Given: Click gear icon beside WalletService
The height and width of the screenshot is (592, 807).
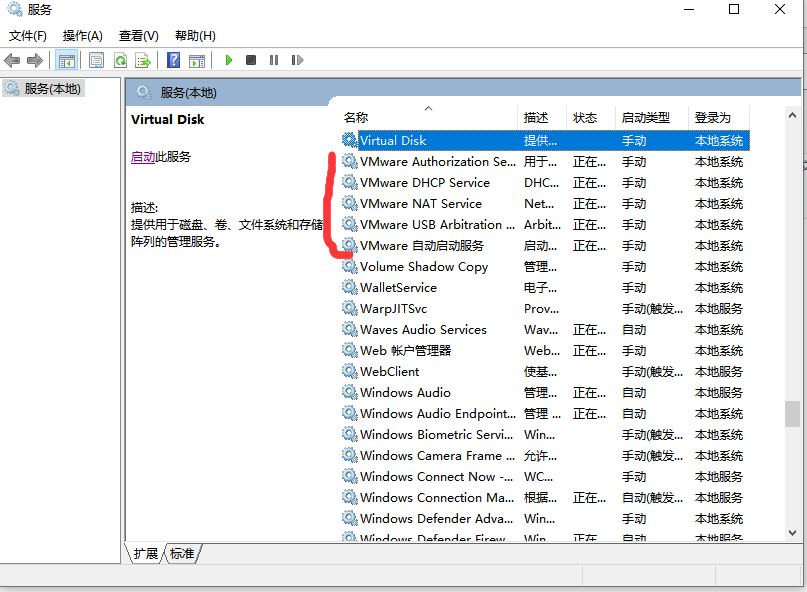Looking at the screenshot, I should coord(350,287).
